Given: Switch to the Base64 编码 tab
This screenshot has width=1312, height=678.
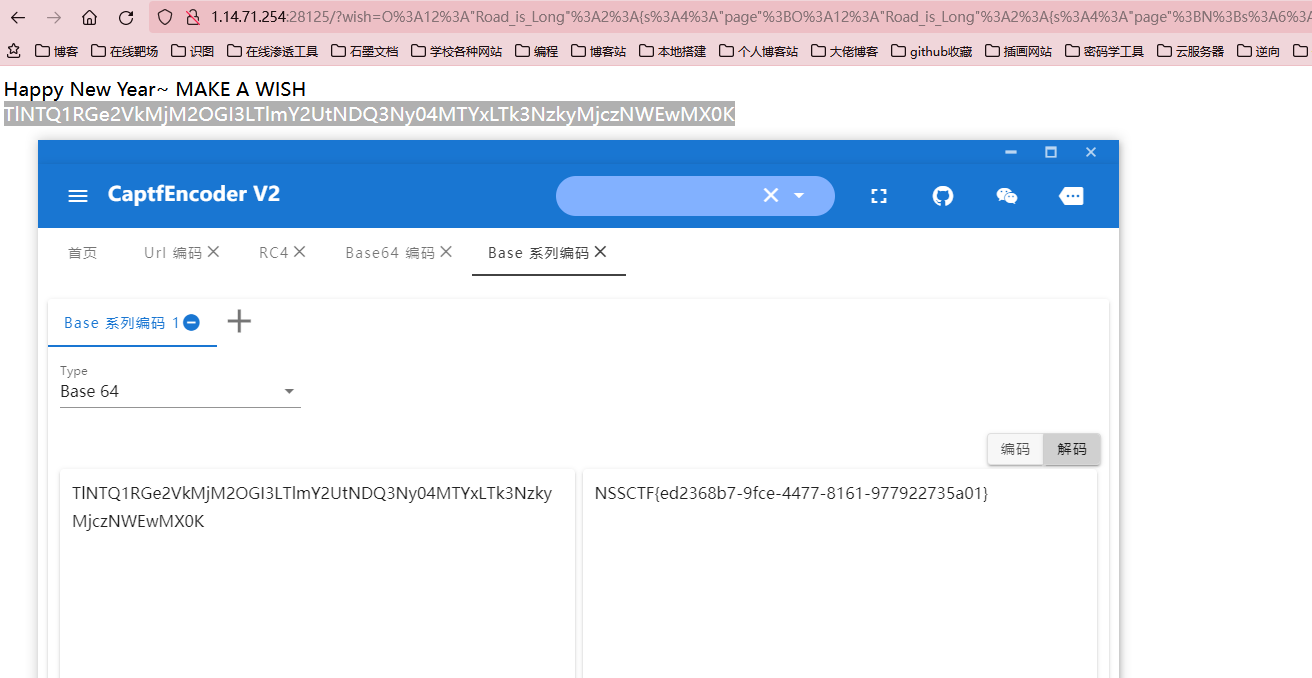Looking at the screenshot, I should click(x=390, y=253).
